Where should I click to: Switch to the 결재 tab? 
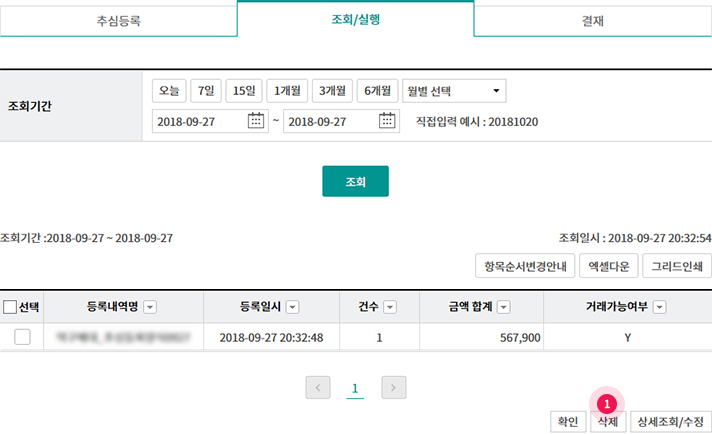coord(592,20)
